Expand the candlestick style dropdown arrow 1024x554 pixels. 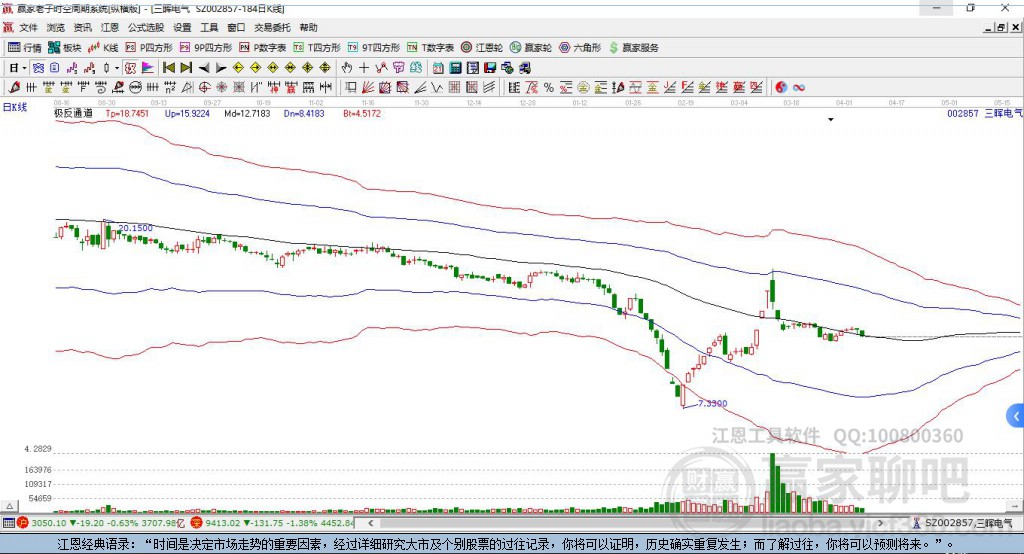tap(117, 68)
